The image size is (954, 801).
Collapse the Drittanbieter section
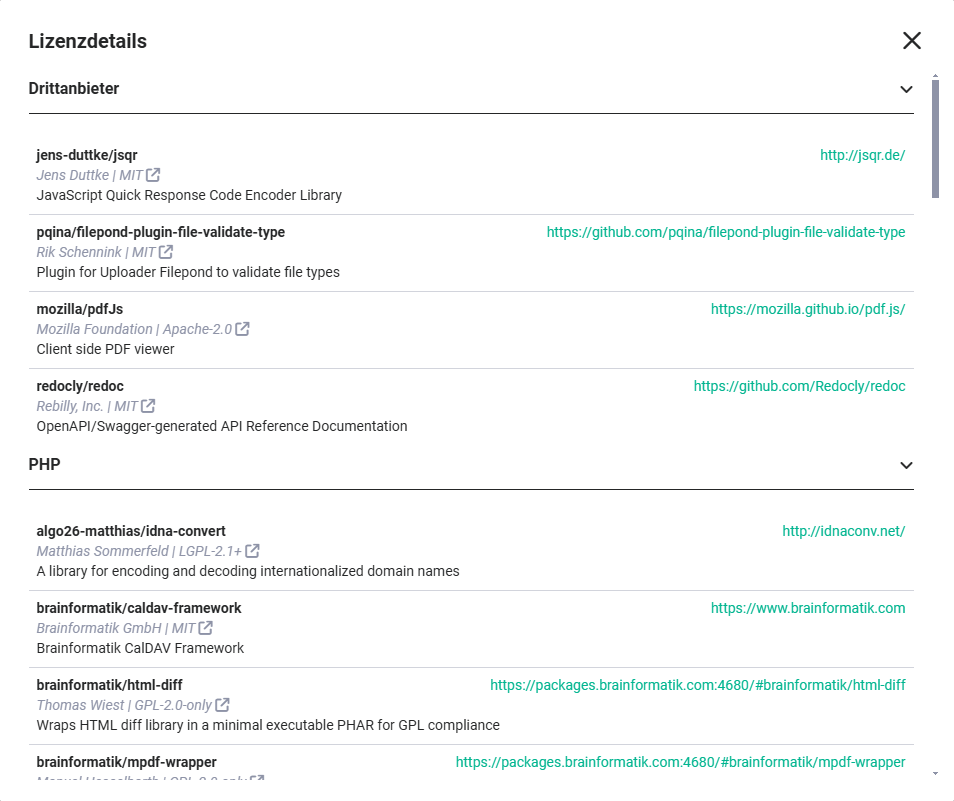(906, 89)
